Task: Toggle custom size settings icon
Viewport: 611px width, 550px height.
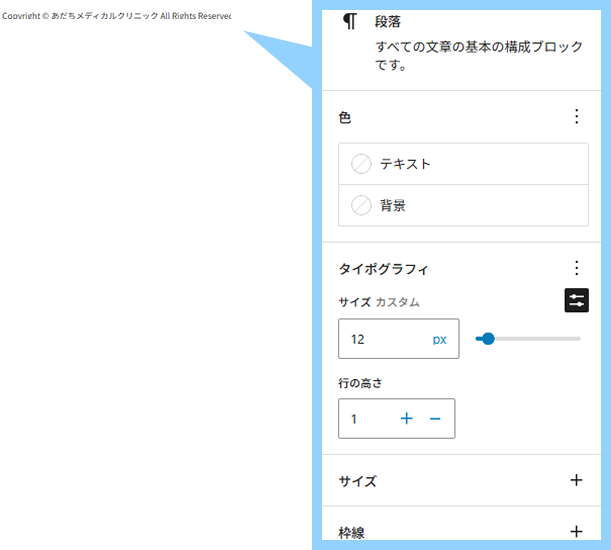Action: 577,300
